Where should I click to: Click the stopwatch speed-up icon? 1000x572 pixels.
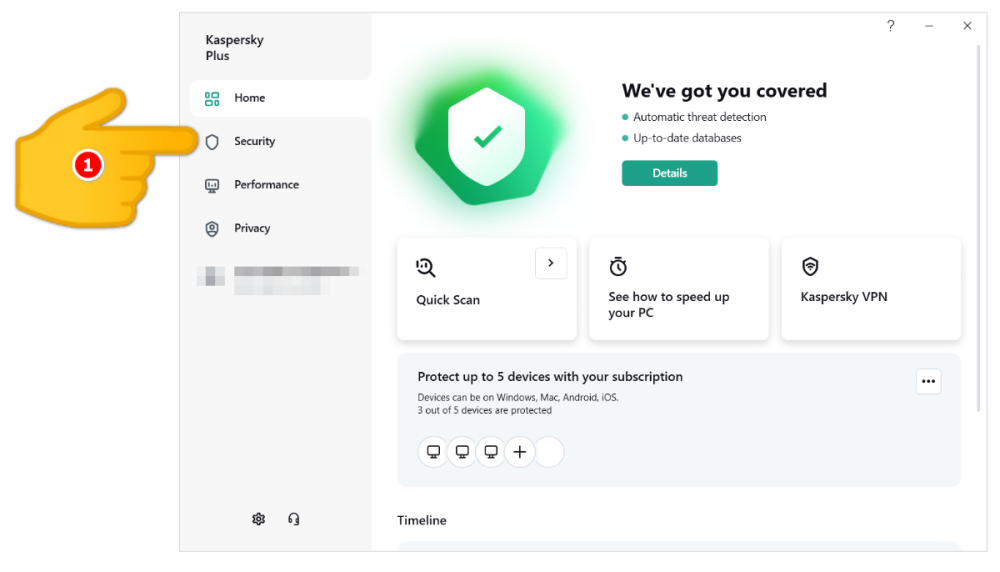pos(618,267)
